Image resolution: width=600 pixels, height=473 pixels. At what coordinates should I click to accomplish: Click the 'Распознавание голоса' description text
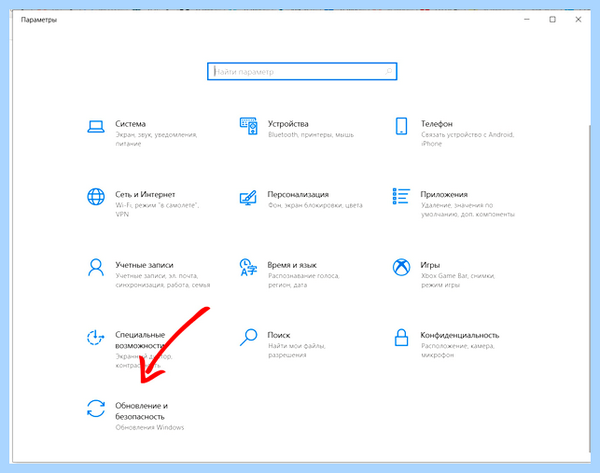pyautogui.click(x=303, y=276)
